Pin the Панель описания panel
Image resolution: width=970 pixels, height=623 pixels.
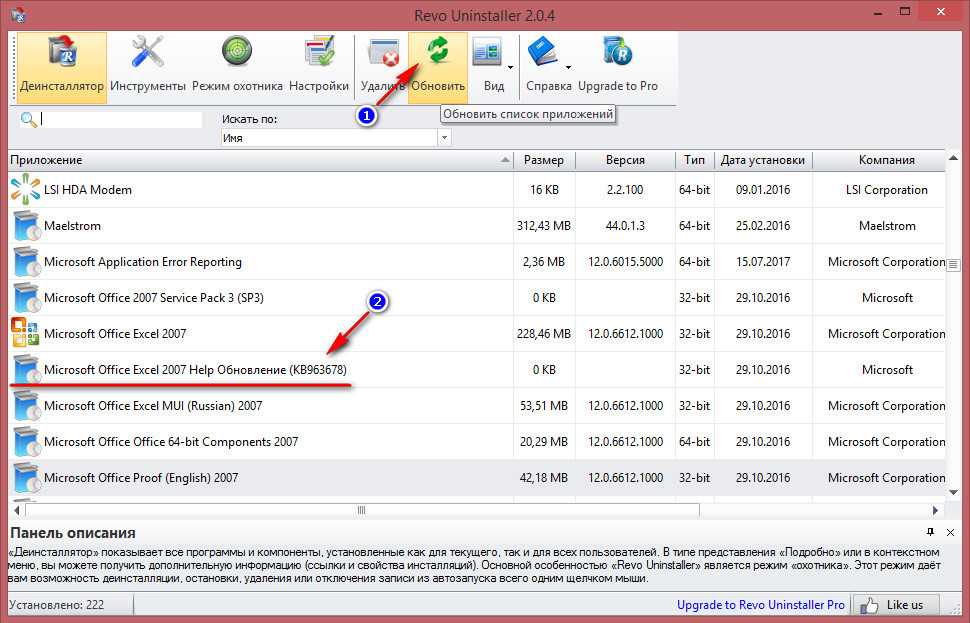pos(930,532)
